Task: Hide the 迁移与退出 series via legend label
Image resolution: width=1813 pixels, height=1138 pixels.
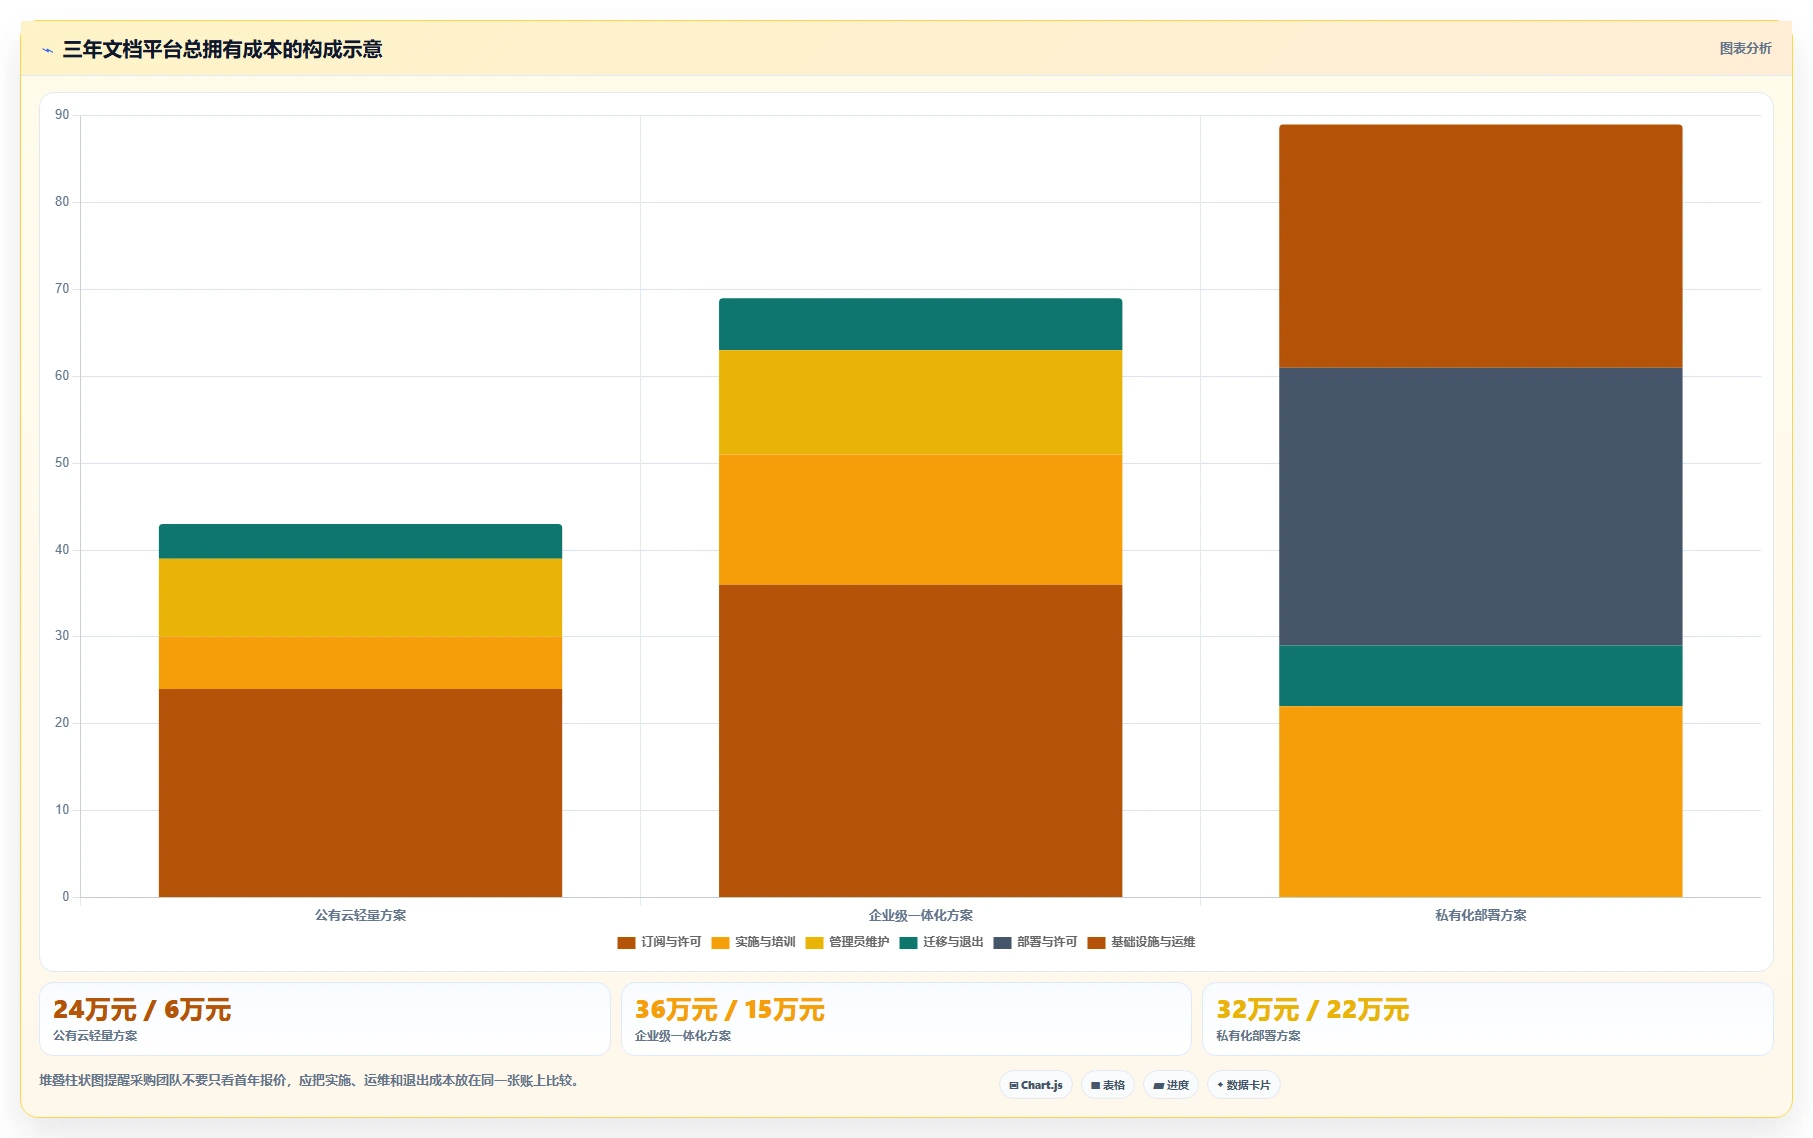Action: [x=953, y=942]
